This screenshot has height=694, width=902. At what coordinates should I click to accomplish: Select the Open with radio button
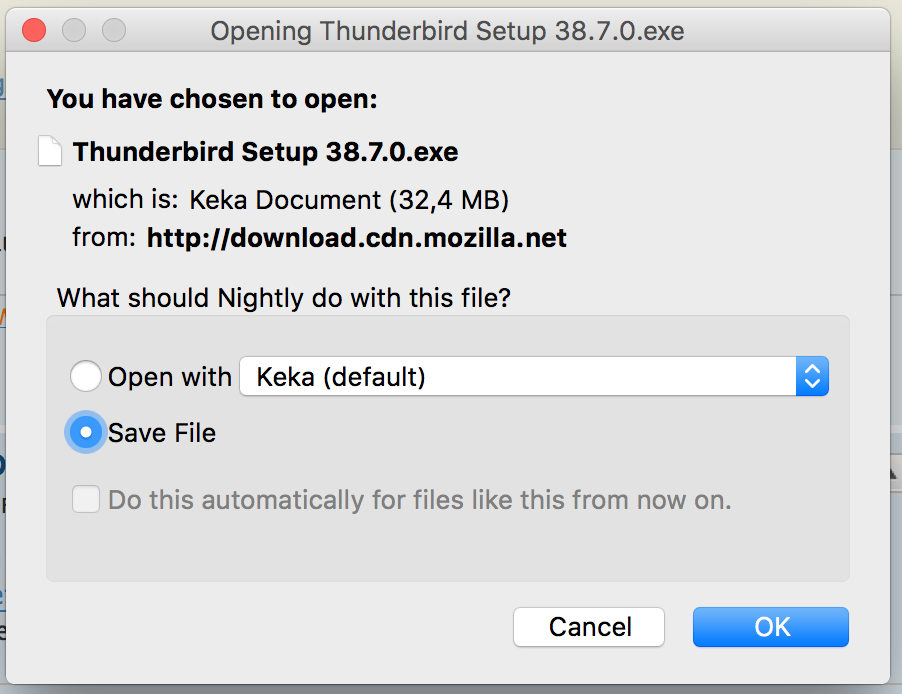[86, 377]
